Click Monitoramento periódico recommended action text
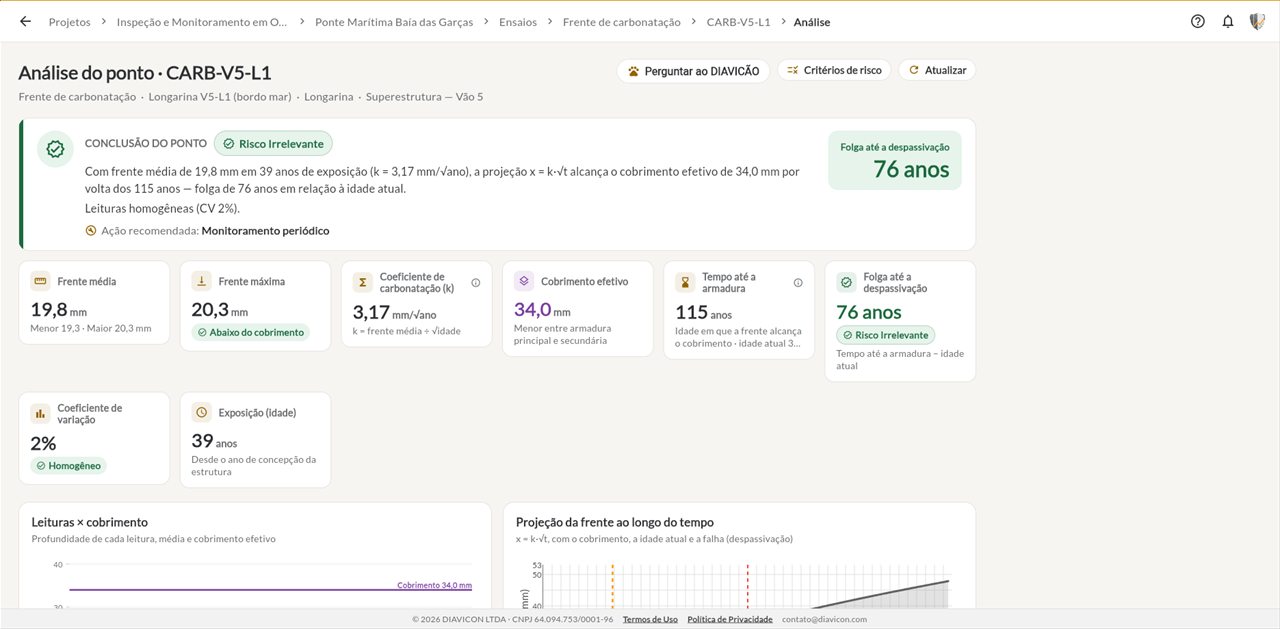Screen dimensions: 1280x629 coord(265,231)
